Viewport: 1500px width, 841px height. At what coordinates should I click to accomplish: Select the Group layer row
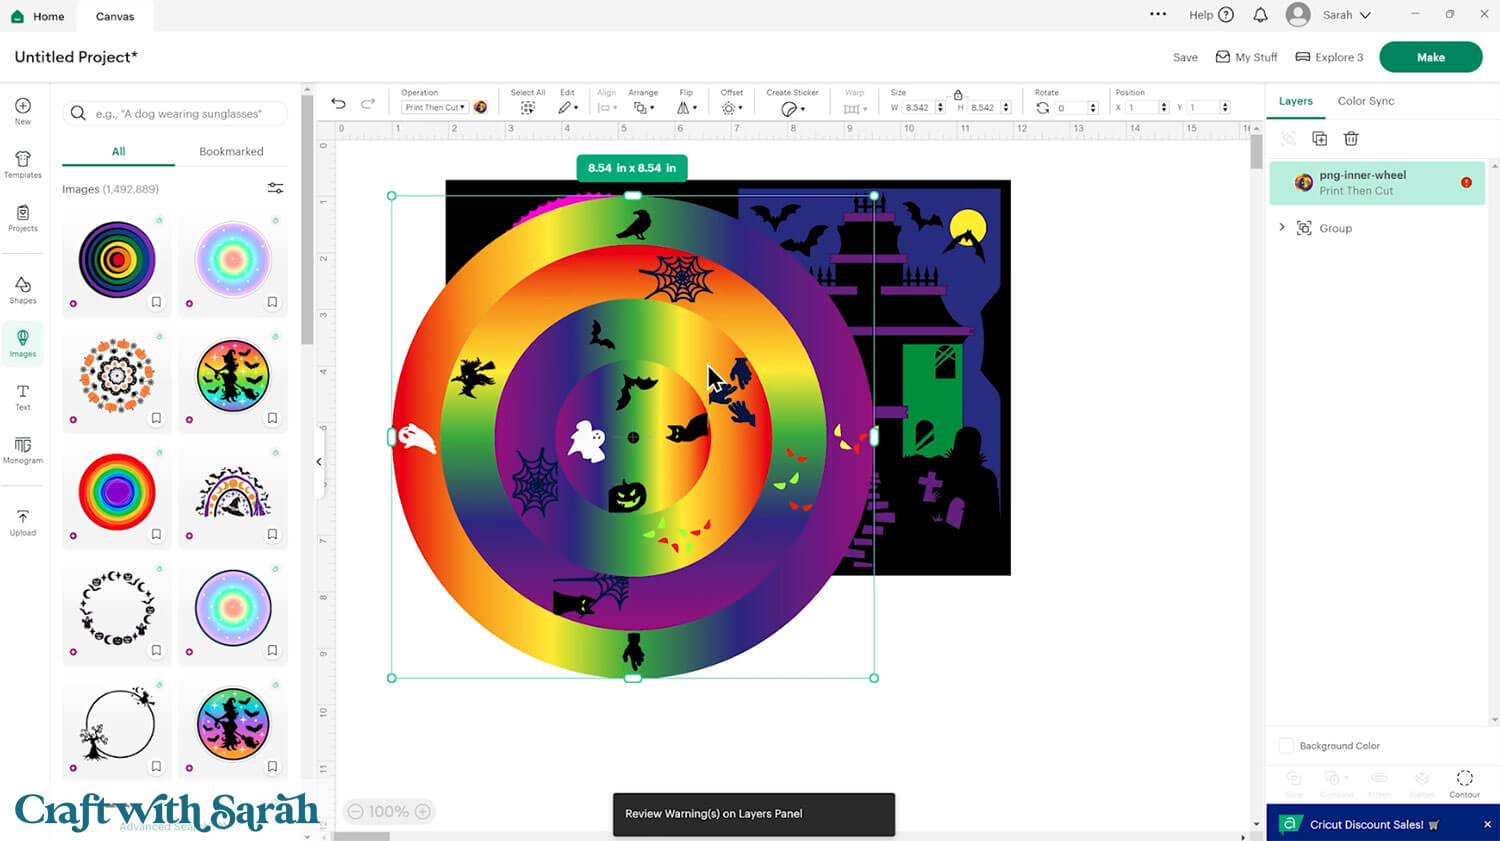point(1377,228)
